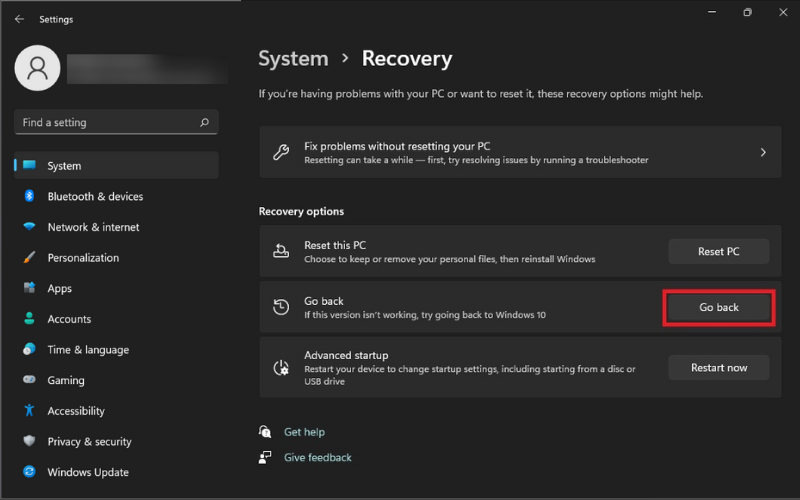Open the Accounts section
The width and height of the screenshot is (800, 500).
pos(116,318)
